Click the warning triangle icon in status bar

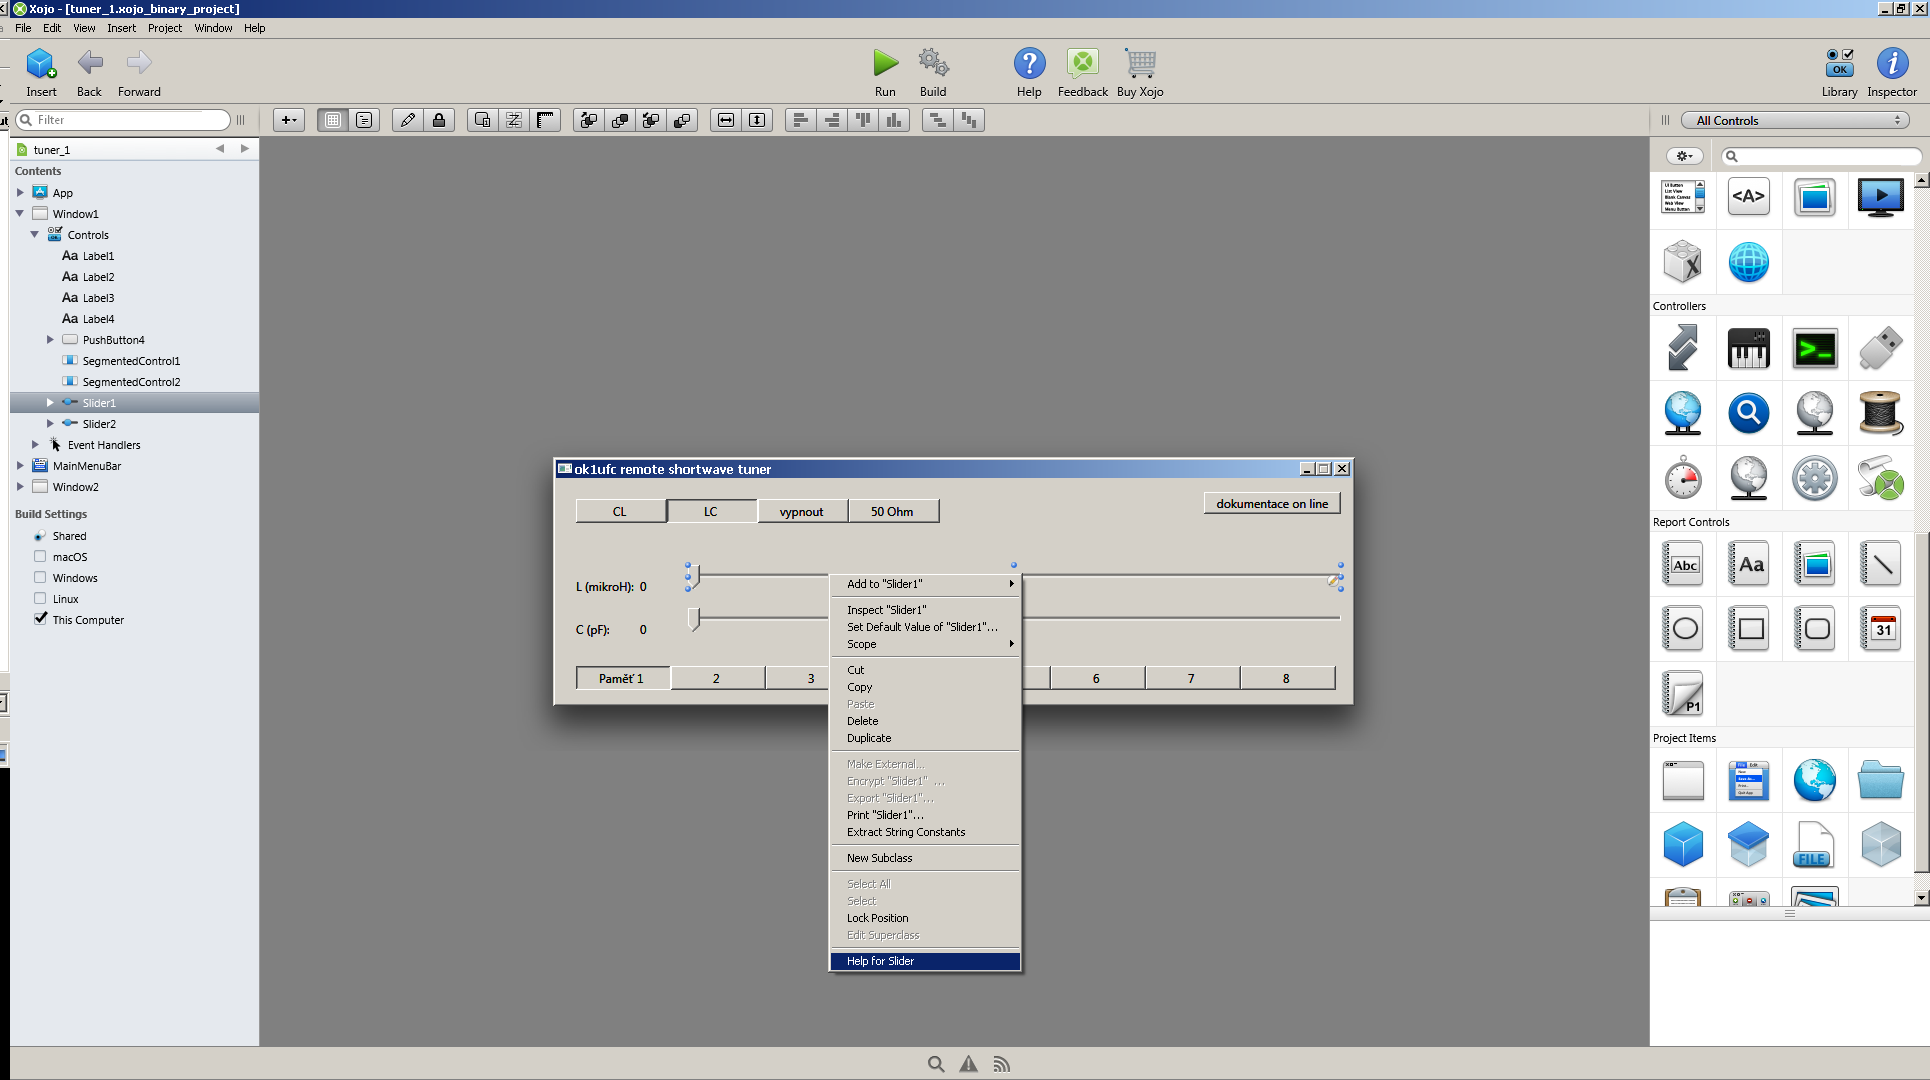pyautogui.click(x=968, y=1064)
